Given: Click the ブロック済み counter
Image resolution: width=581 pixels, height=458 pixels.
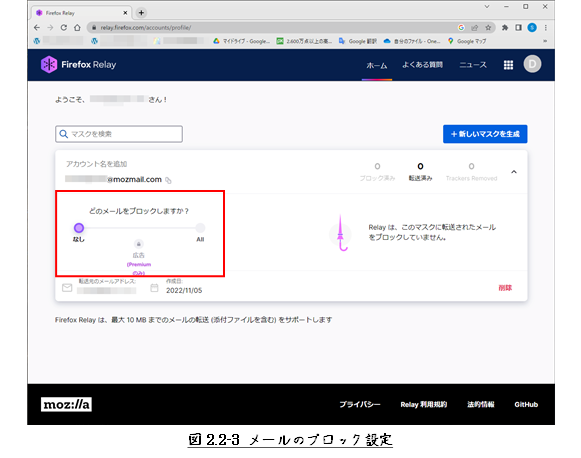Looking at the screenshot, I should click(x=377, y=172).
